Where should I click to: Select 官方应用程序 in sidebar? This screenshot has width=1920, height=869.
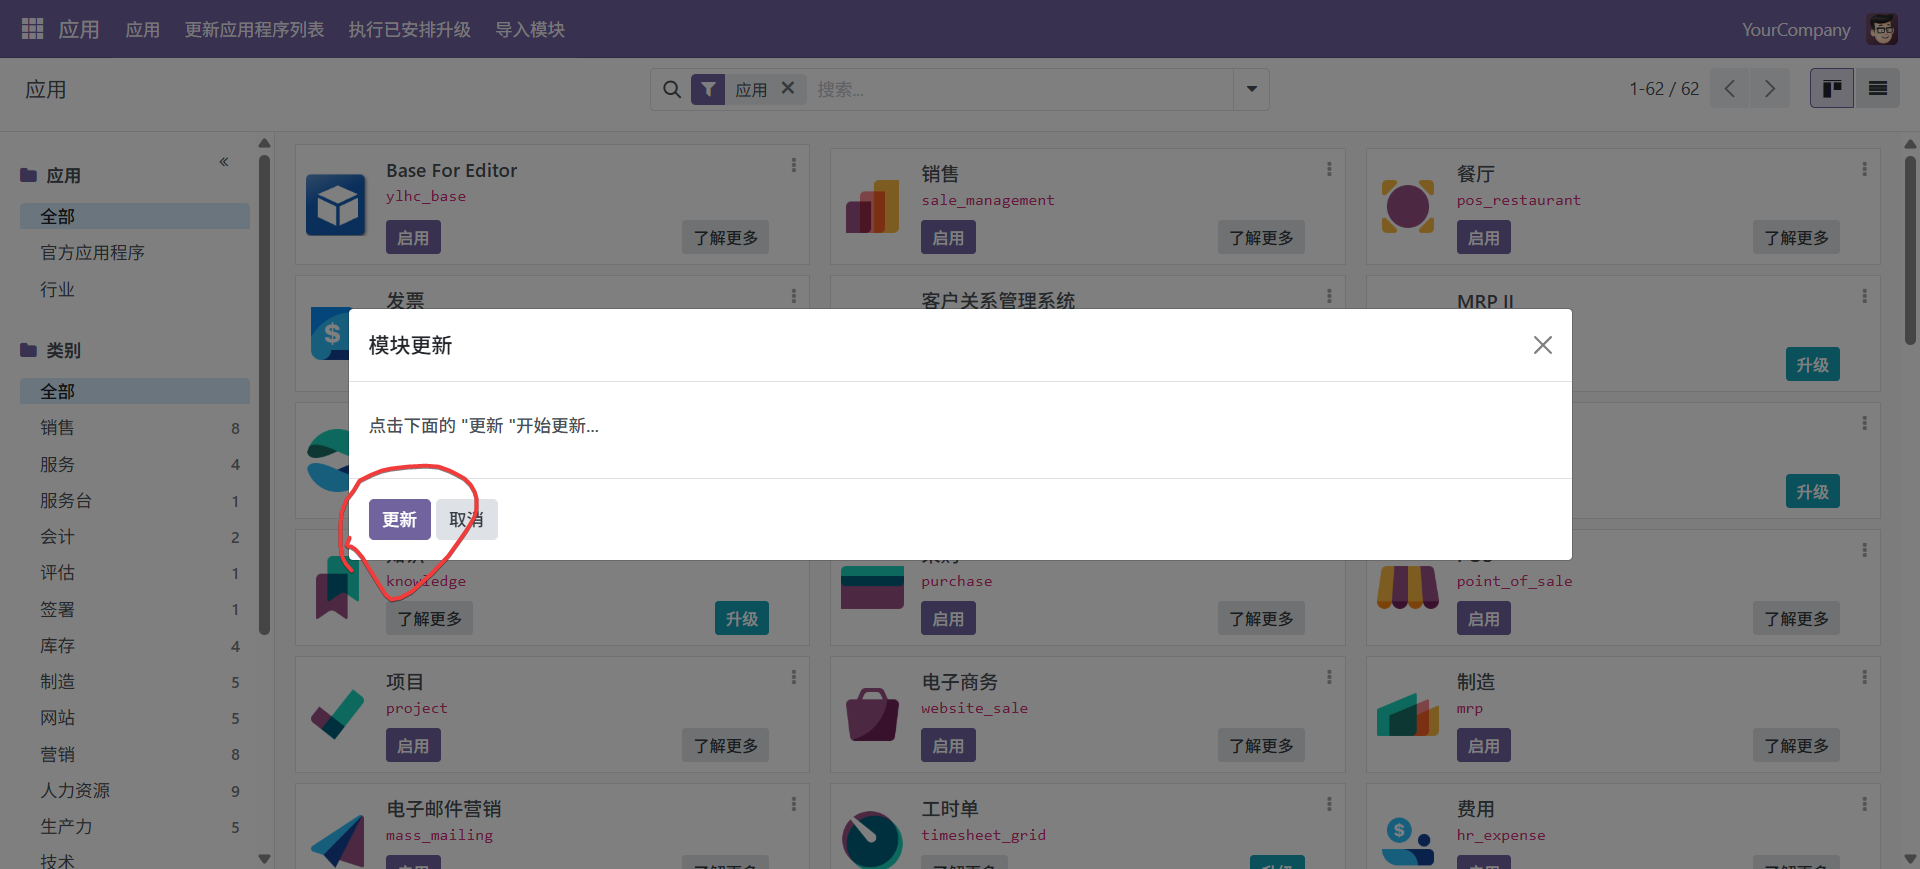(92, 253)
